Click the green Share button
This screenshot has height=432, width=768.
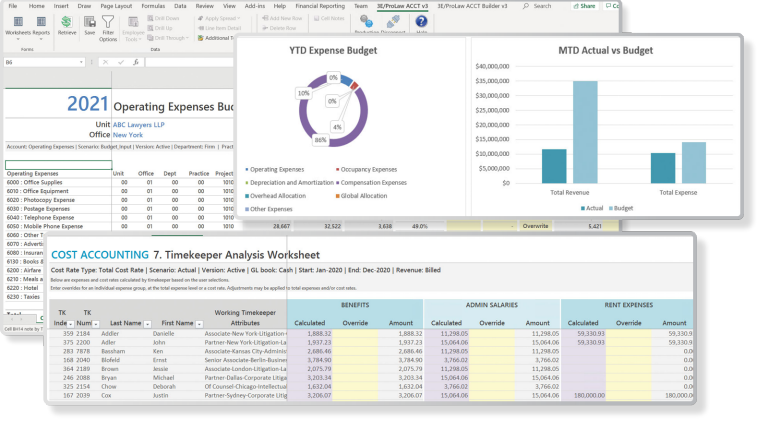(x=585, y=5)
